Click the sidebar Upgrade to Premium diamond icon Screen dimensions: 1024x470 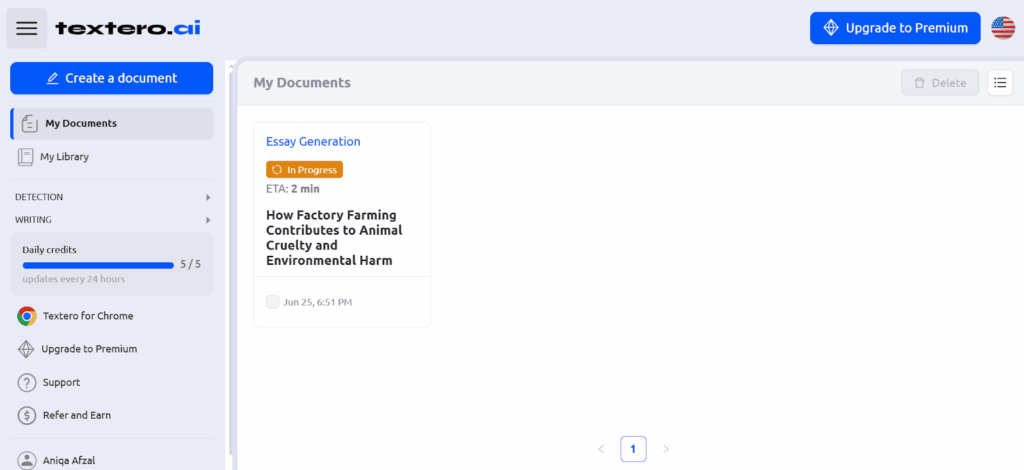click(25, 349)
